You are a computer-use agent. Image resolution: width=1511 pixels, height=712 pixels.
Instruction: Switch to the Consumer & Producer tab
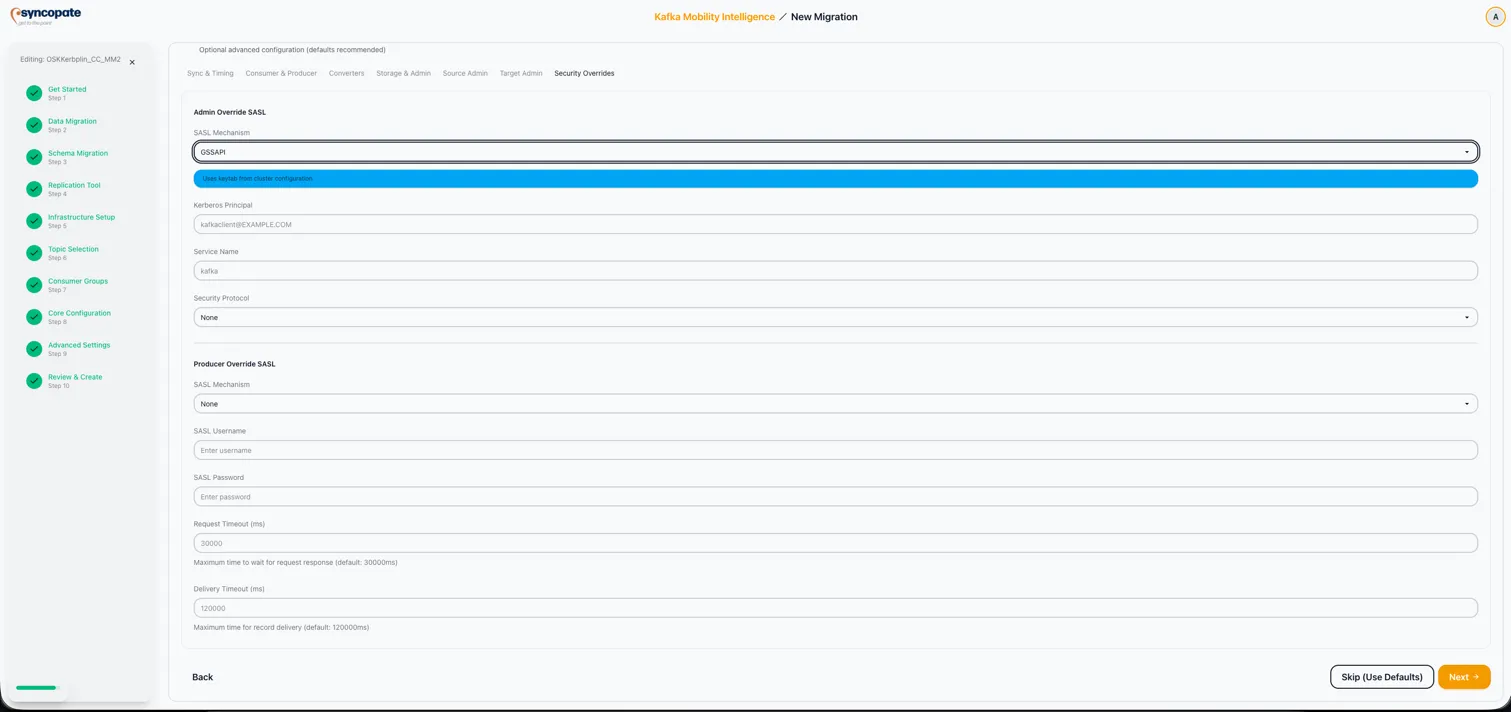pyautogui.click(x=281, y=73)
